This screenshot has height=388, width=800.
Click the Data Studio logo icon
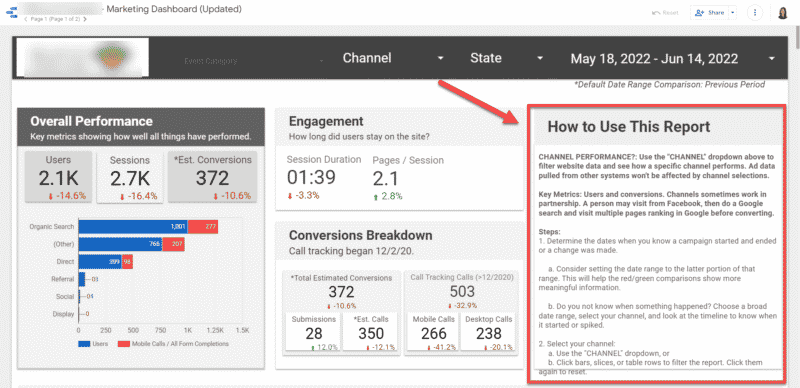(x=11, y=12)
